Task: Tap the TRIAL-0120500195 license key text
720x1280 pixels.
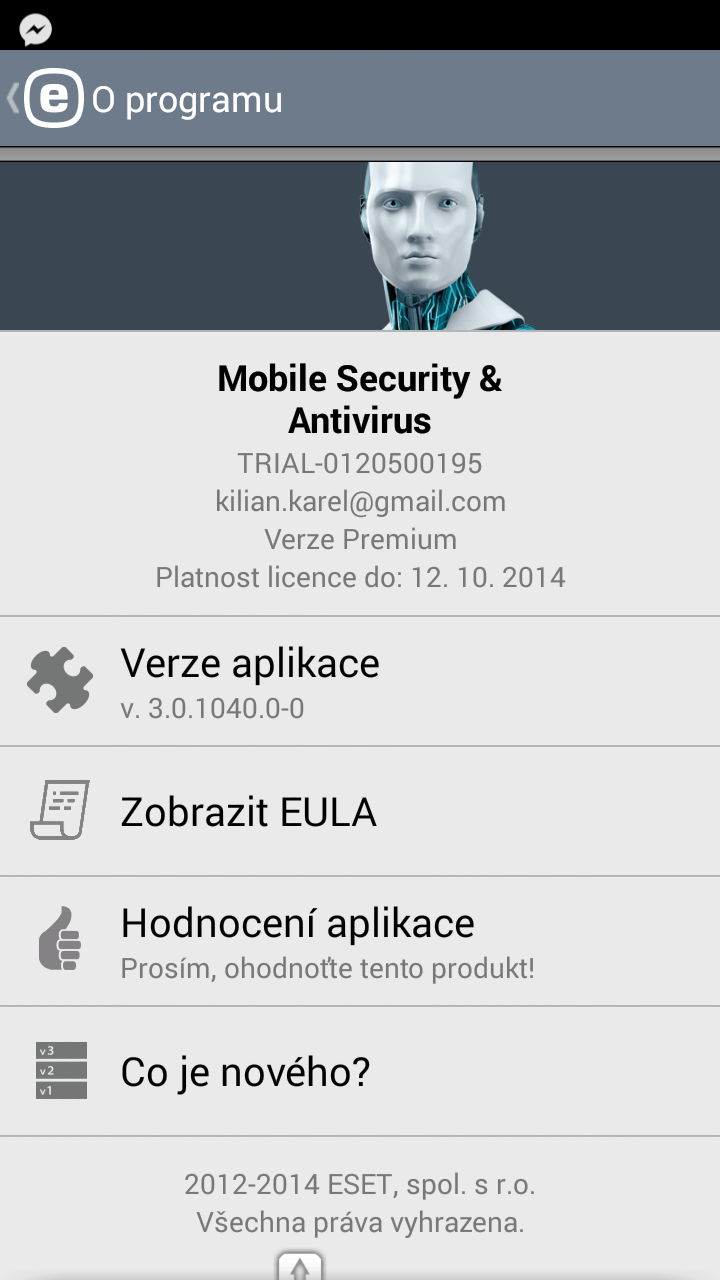Action: (360, 463)
